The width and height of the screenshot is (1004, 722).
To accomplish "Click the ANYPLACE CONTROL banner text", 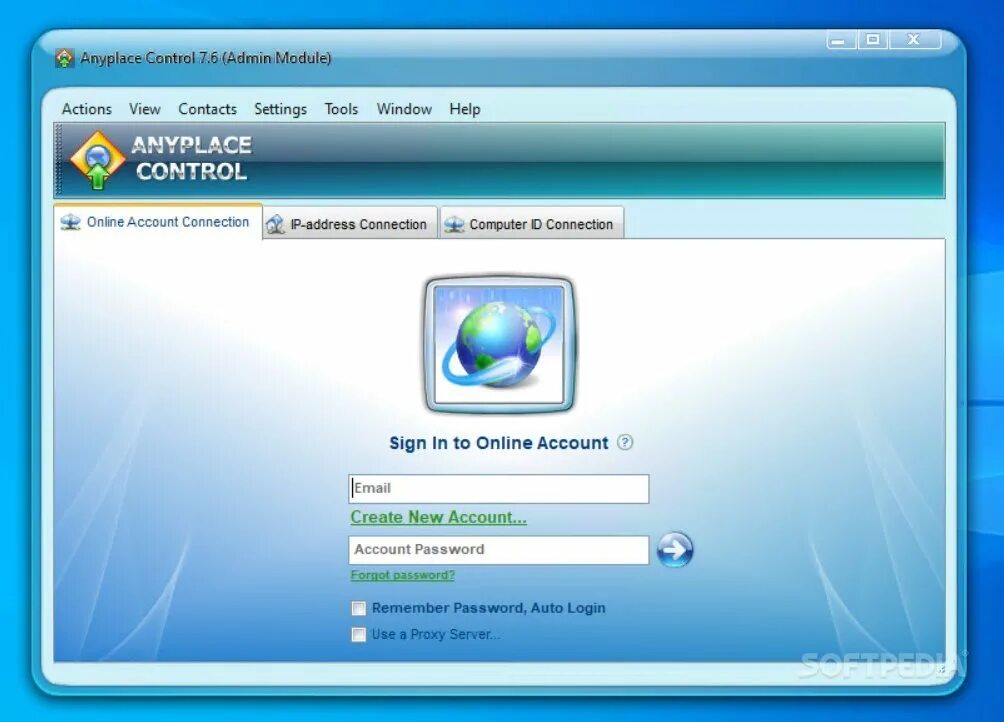I will tap(191, 158).
